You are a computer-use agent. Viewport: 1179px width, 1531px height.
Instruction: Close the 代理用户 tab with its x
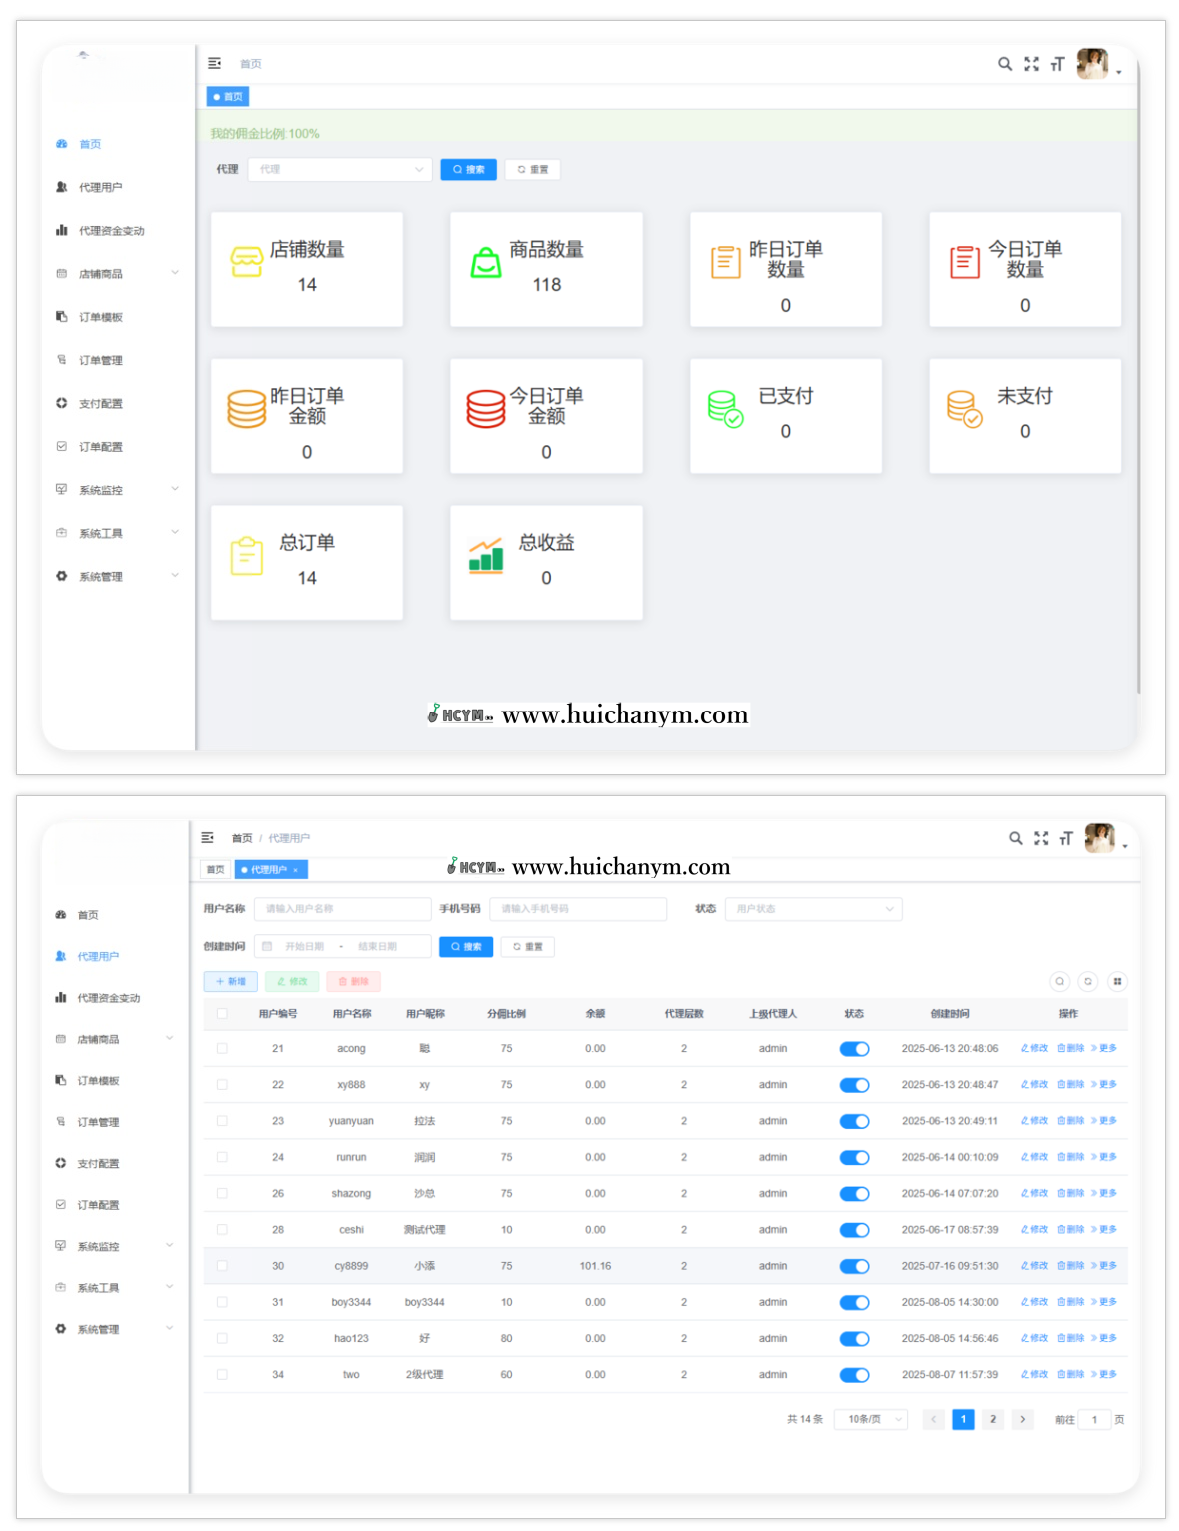click(296, 870)
